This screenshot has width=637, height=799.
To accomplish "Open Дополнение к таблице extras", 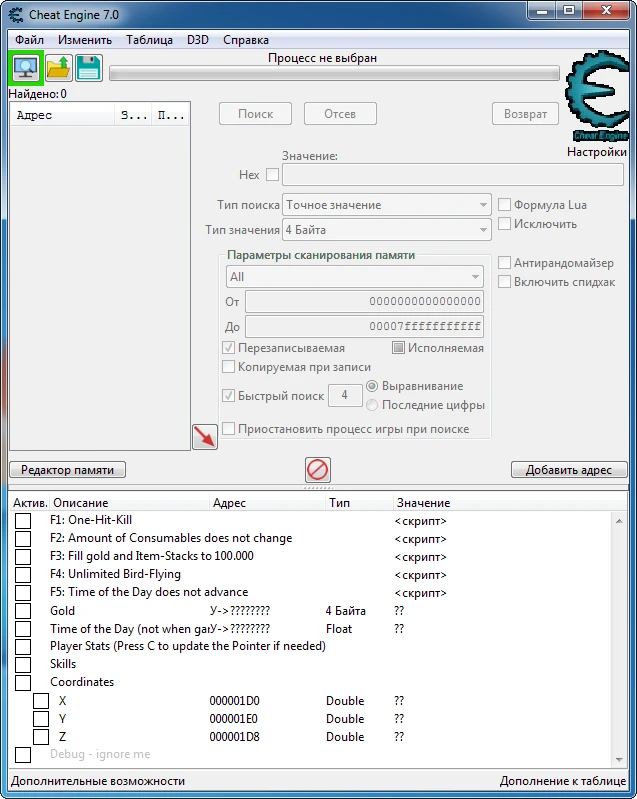I will (x=563, y=781).
